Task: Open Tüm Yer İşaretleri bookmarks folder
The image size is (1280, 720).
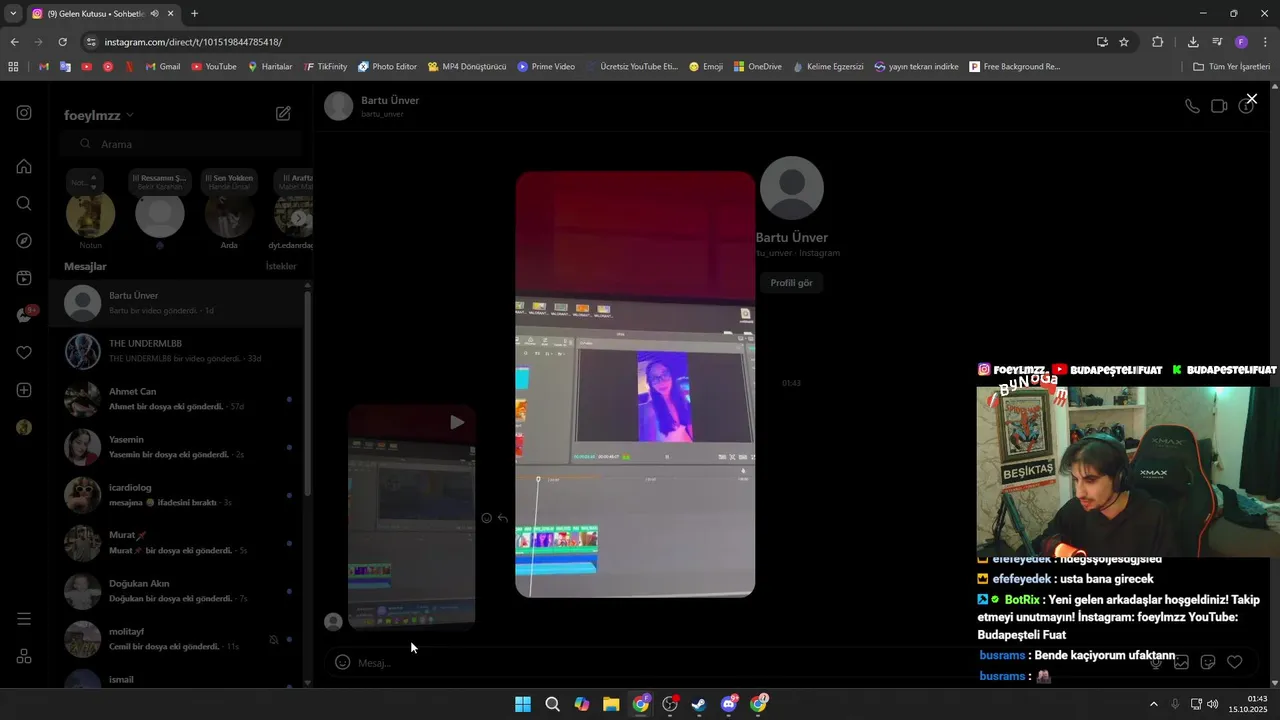Action: [x=1232, y=67]
